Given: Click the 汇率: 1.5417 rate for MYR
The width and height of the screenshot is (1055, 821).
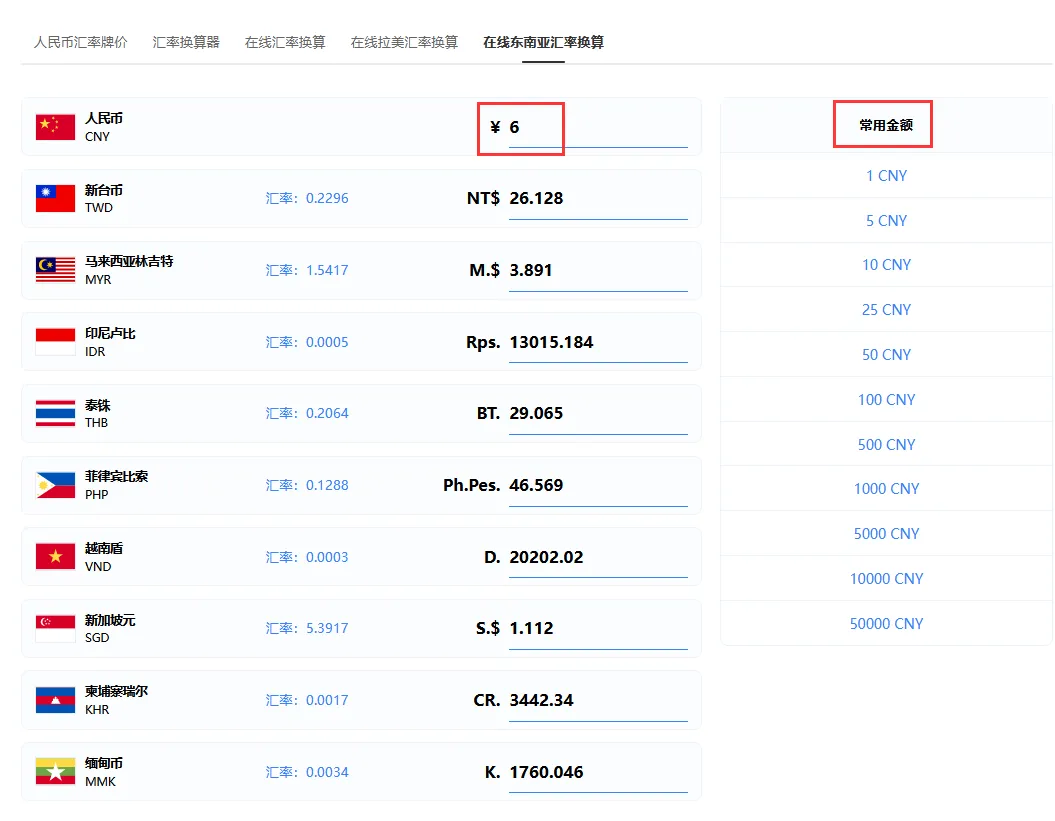Looking at the screenshot, I should point(307,271).
